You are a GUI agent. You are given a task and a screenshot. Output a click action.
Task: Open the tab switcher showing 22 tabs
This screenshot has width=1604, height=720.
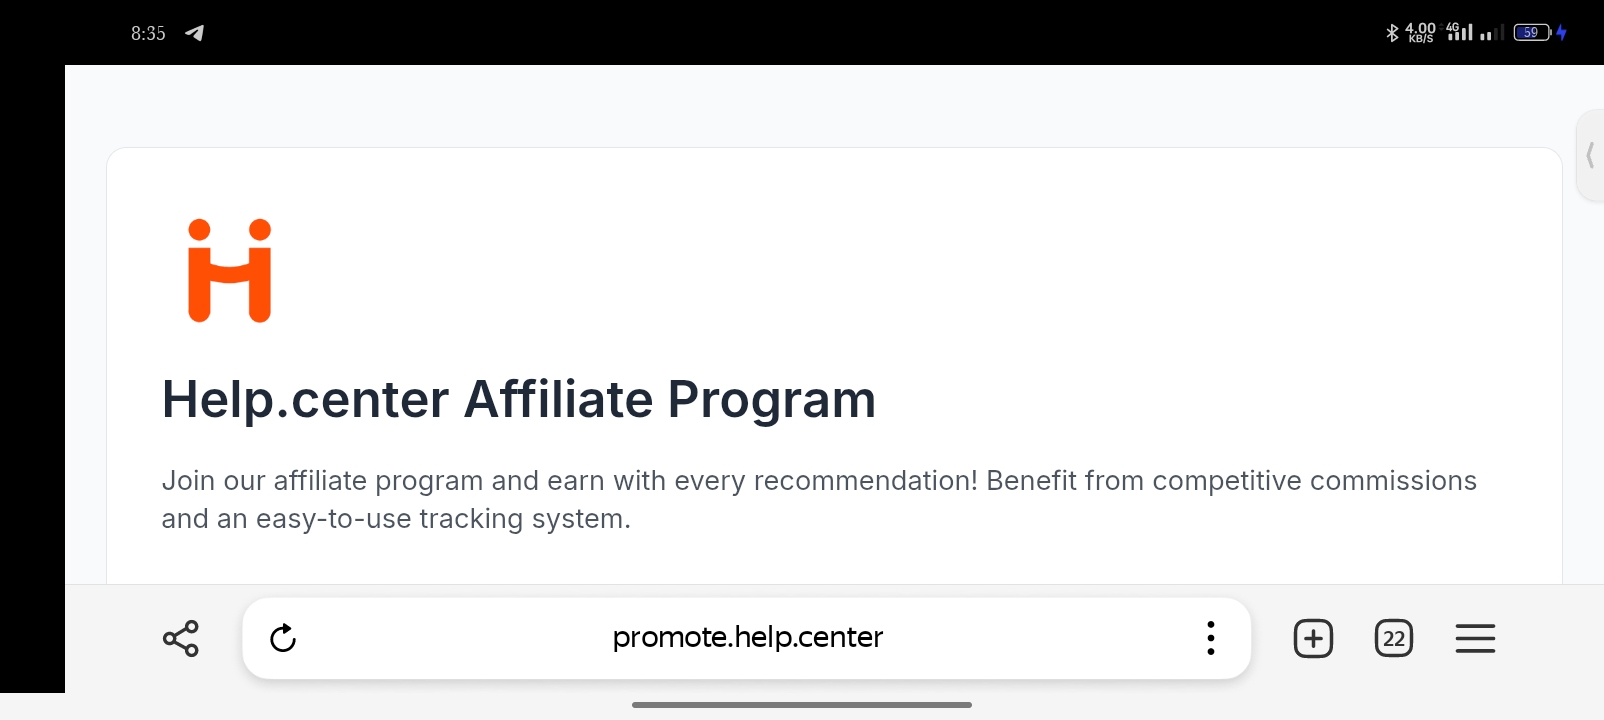click(1394, 638)
